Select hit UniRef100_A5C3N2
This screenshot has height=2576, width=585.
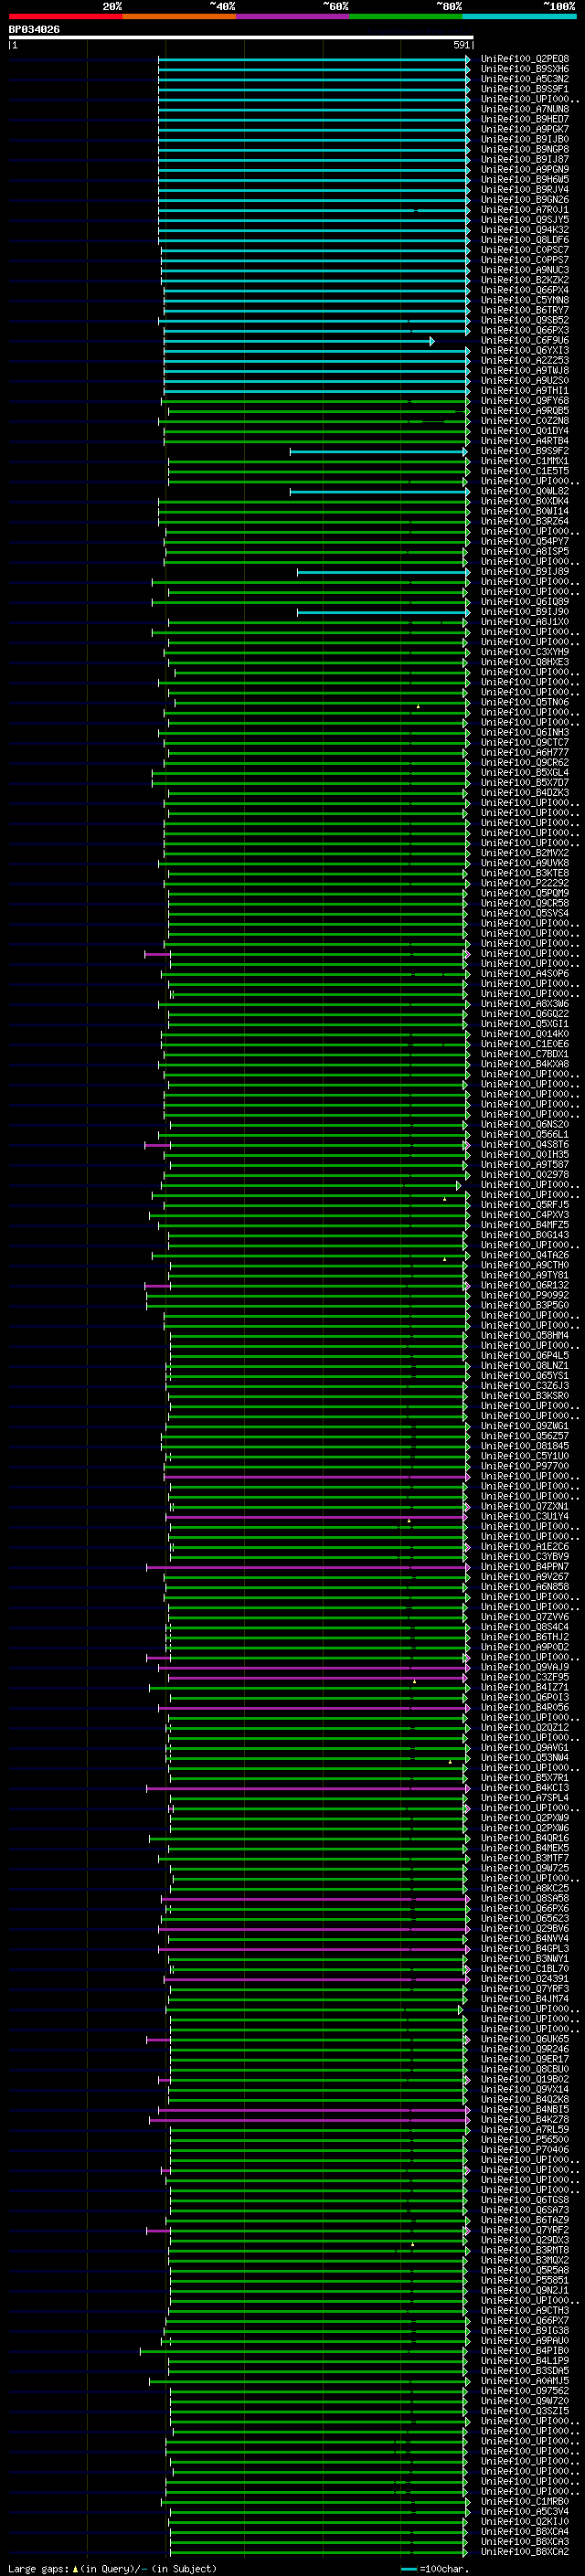point(525,79)
